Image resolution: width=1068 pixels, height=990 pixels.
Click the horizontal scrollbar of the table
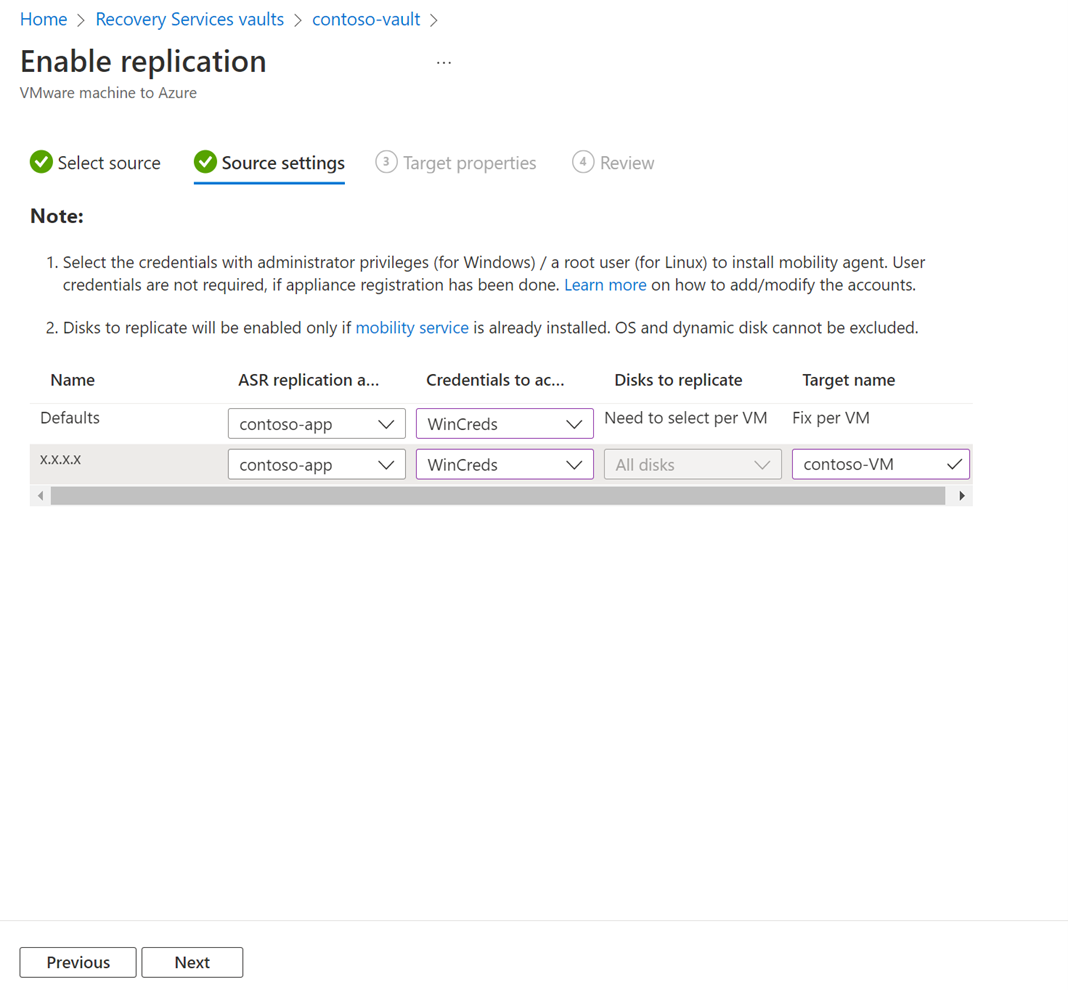498,496
